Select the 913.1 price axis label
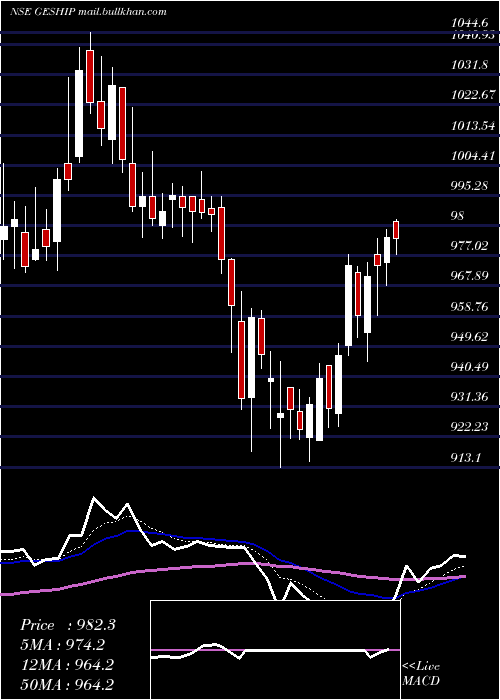This screenshot has width=500, height=700. pyautogui.click(x=466, y=457)
